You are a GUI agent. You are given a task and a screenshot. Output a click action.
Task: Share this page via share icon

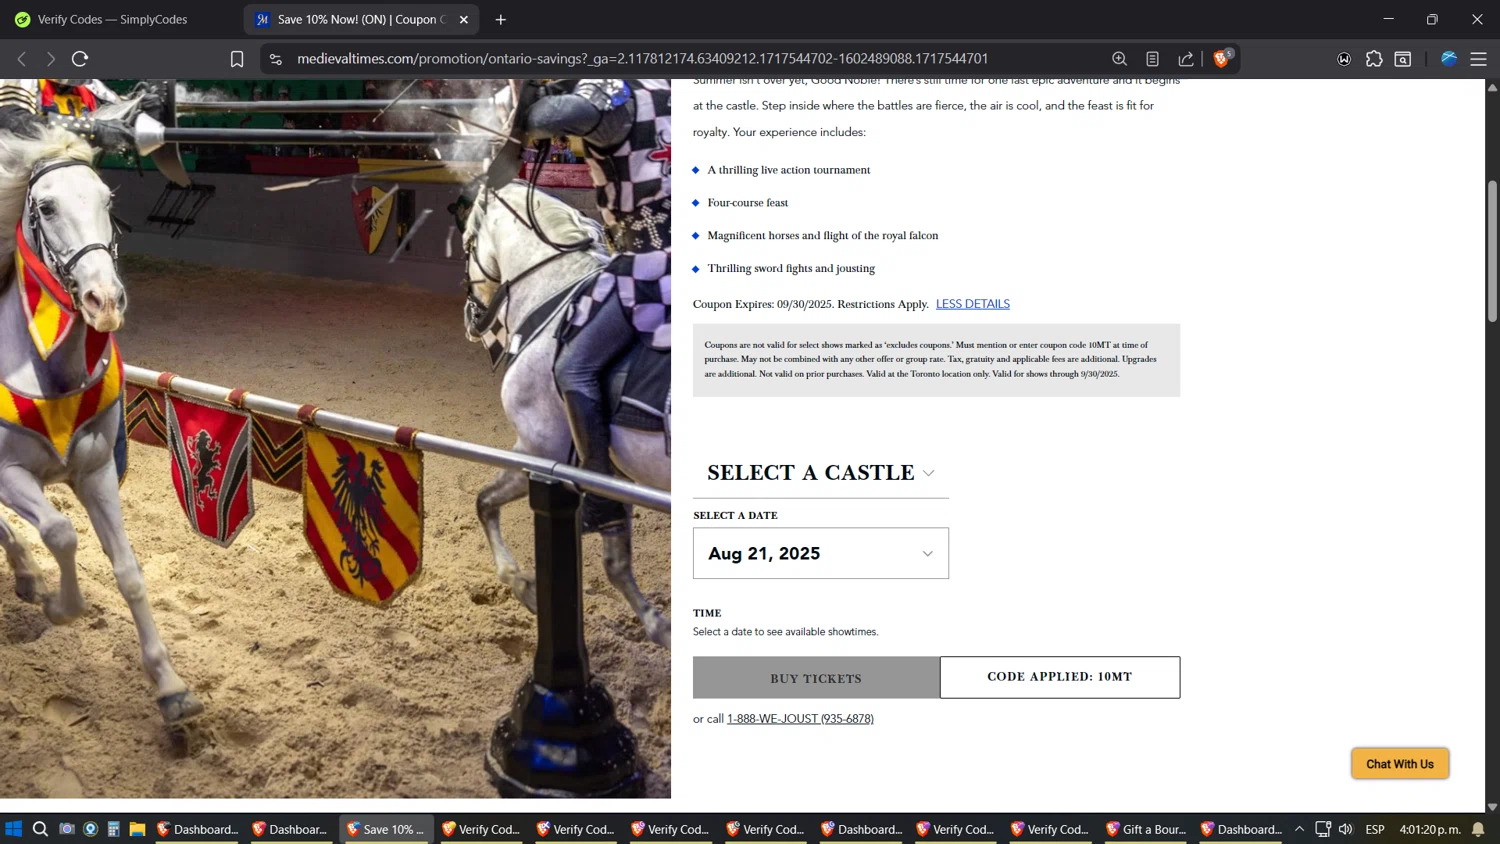[x=1186, y=59]
